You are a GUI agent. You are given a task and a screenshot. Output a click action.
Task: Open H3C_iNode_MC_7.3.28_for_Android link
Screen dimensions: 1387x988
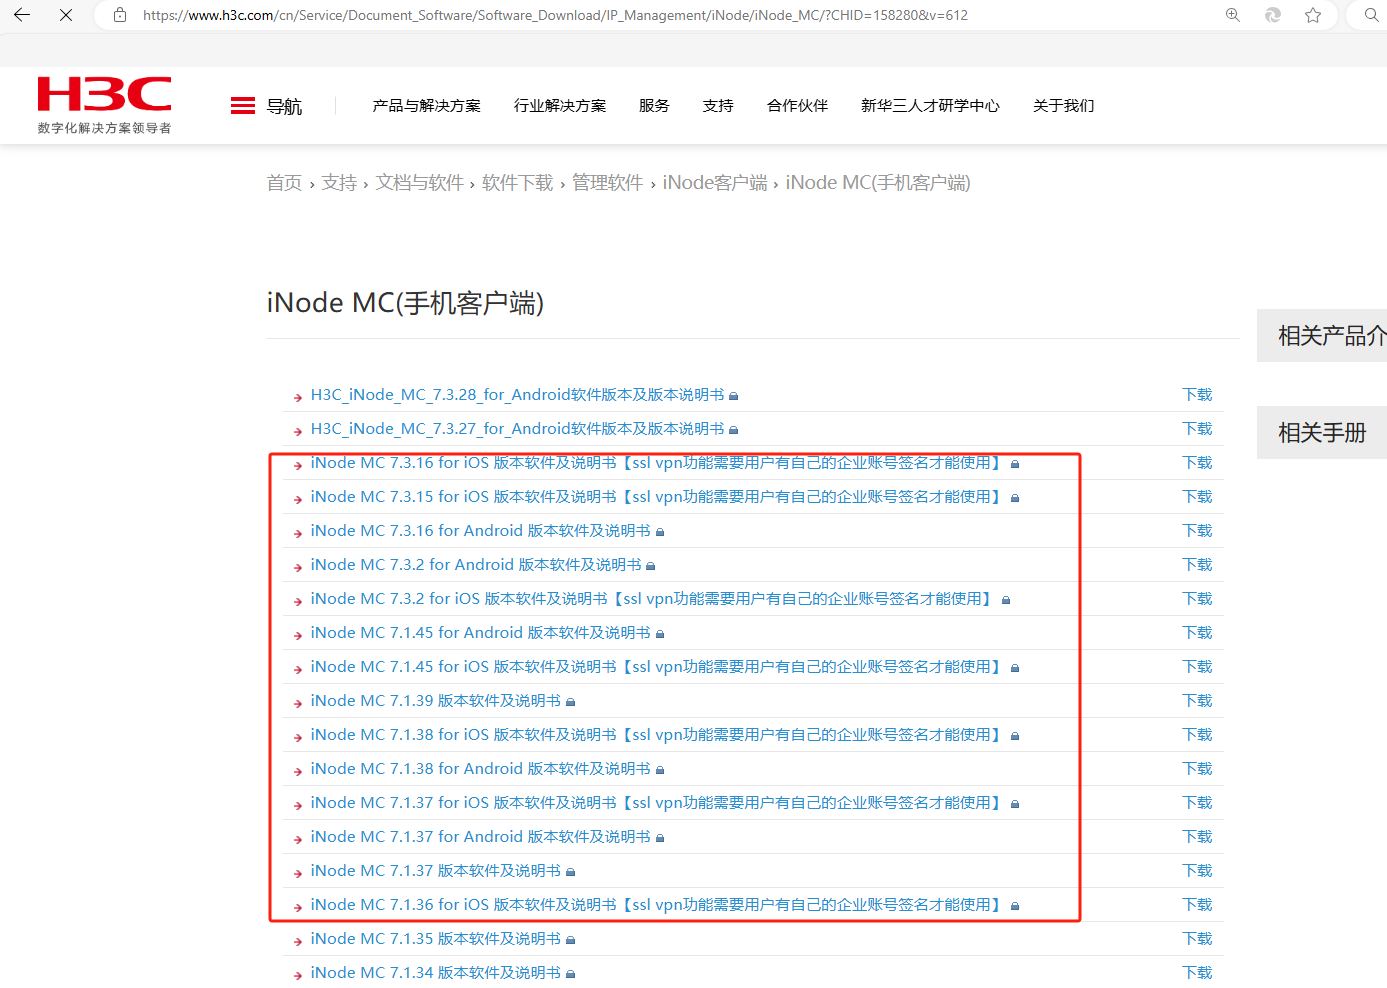517,395
